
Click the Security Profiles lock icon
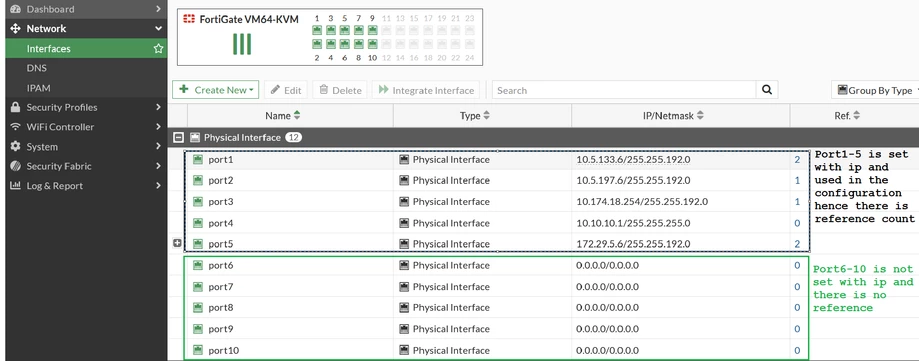coord(16,107)
